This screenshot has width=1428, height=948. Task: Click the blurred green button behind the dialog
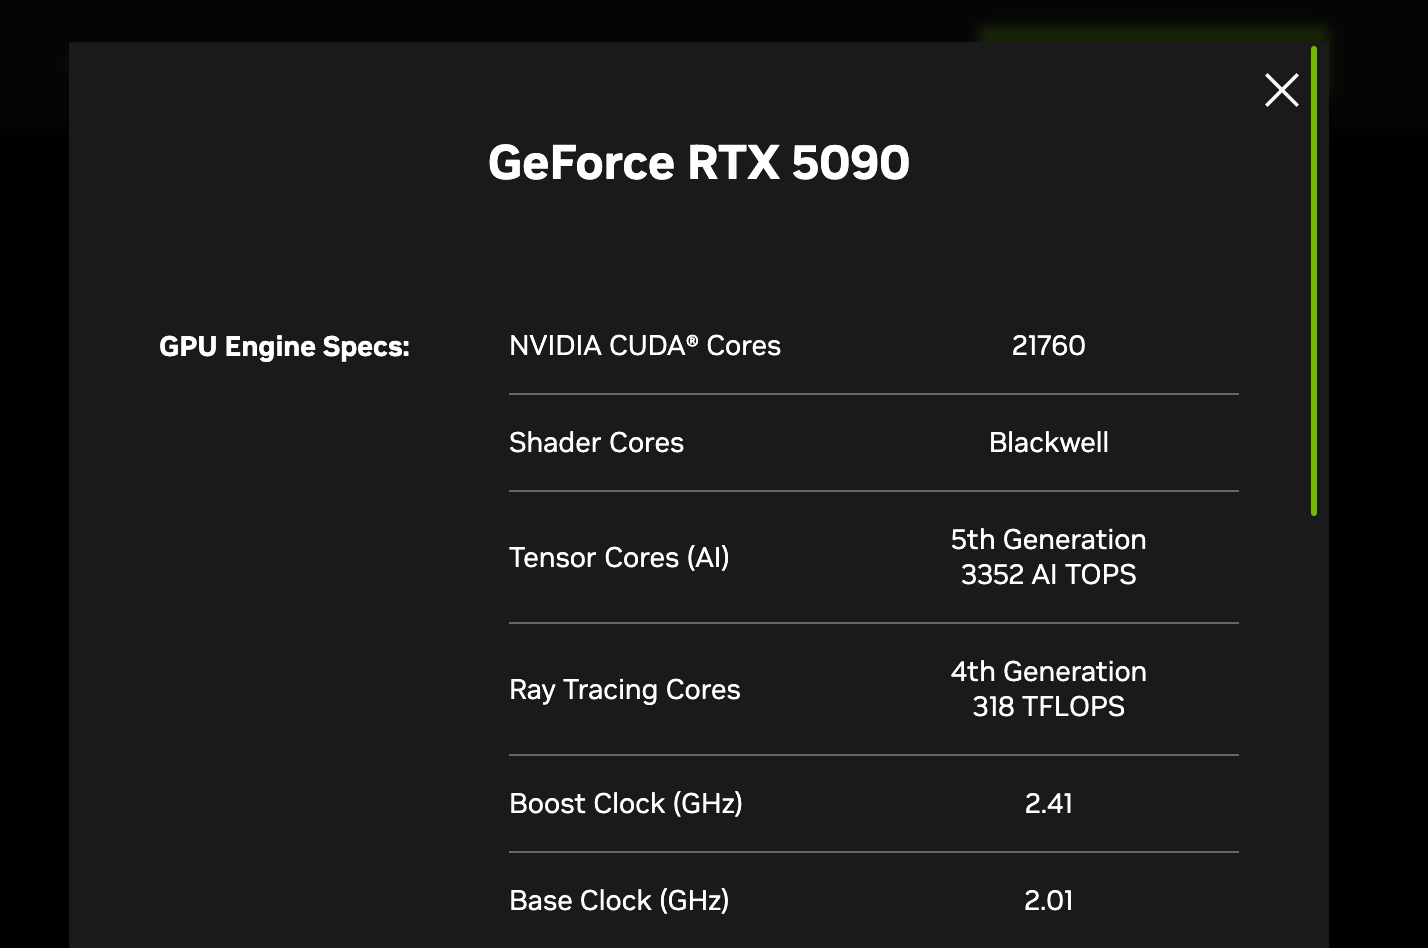pos(1150,34)
